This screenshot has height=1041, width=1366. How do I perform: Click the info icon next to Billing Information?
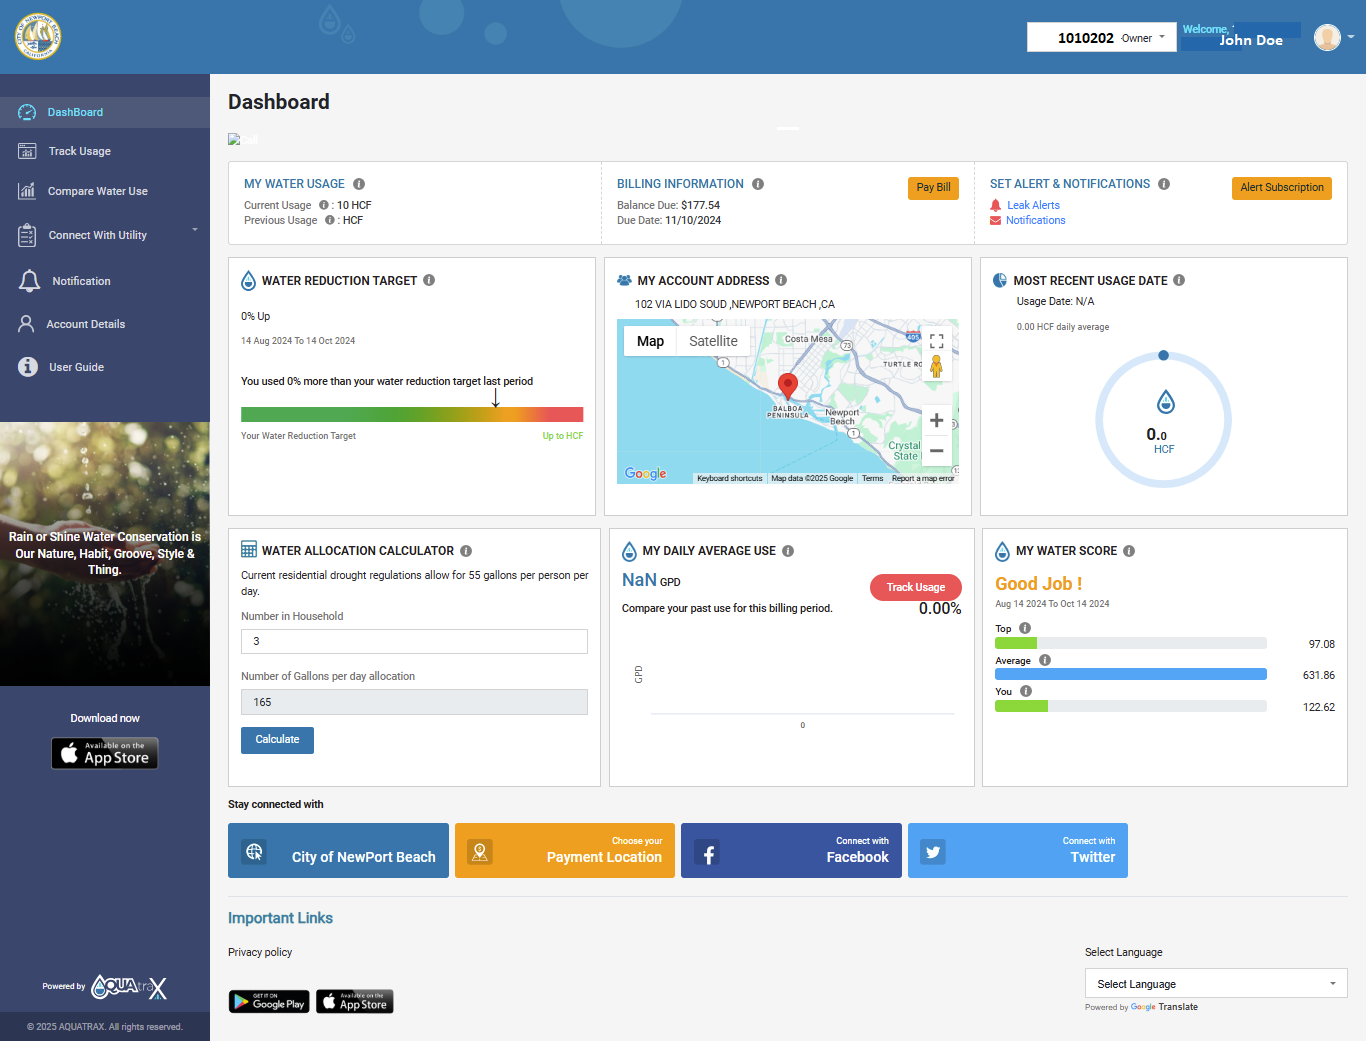coord(758,184)
